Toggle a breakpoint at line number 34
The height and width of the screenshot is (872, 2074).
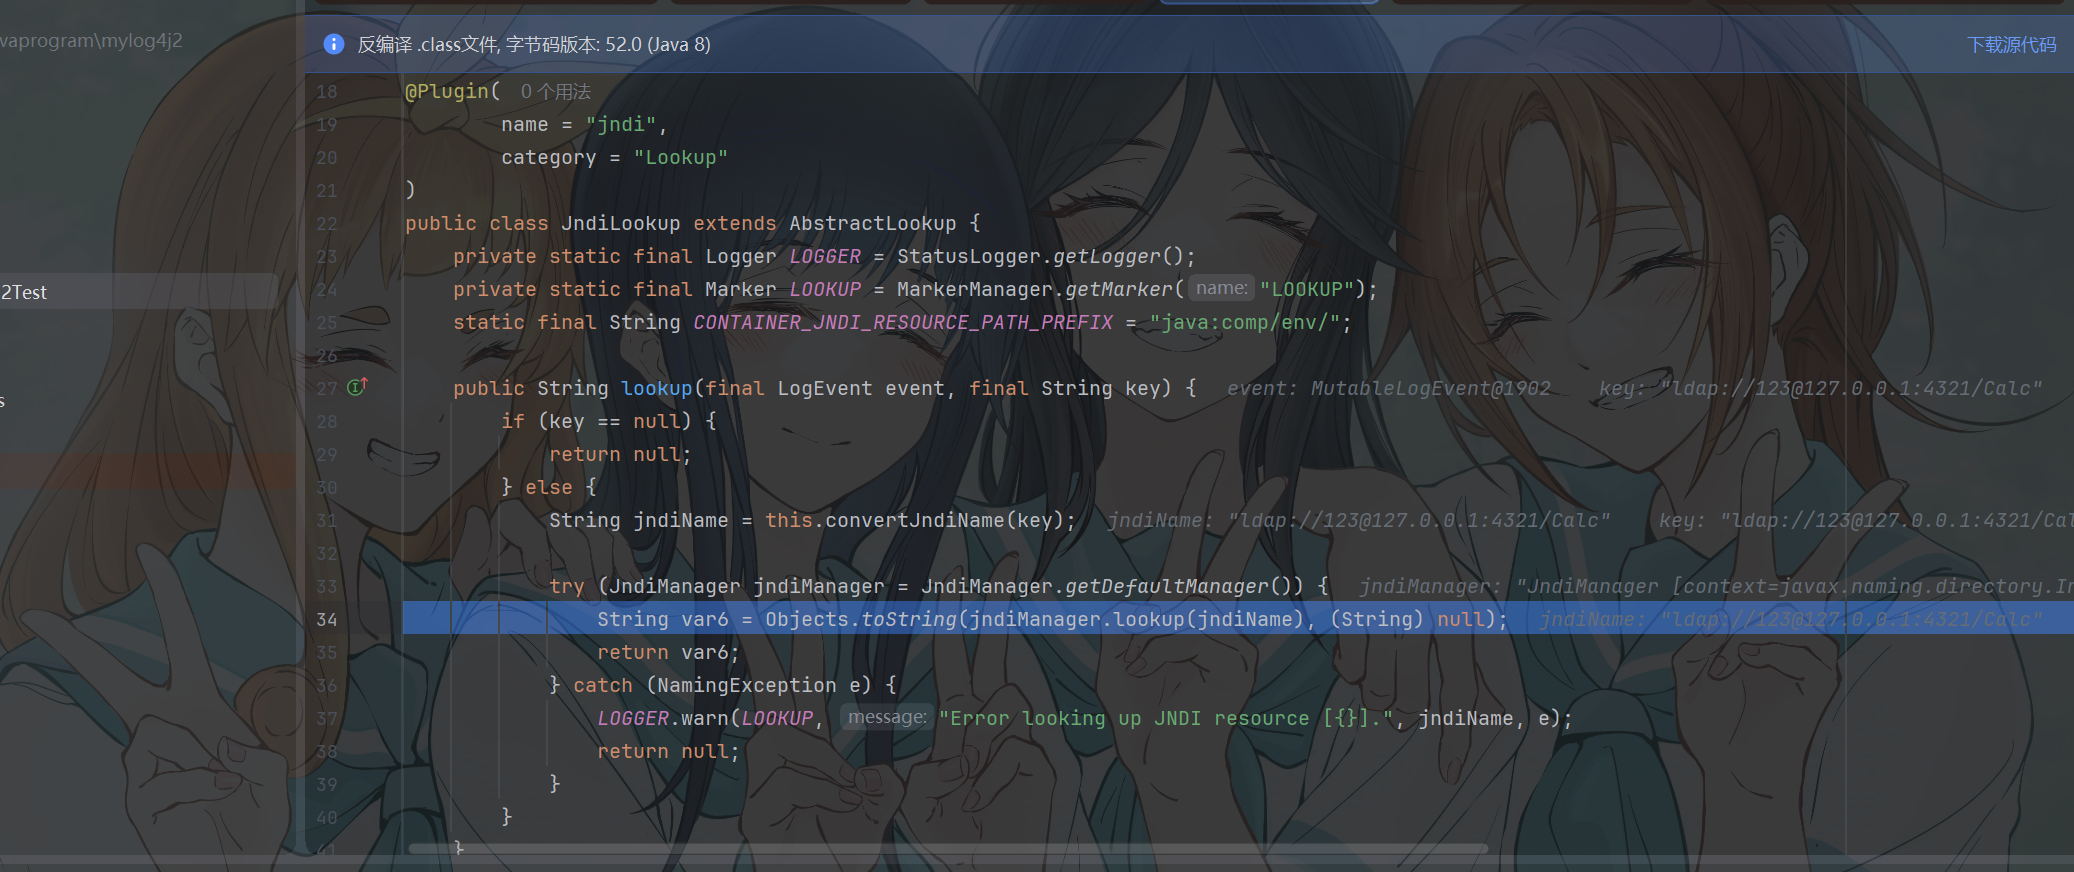pos(327,620)
